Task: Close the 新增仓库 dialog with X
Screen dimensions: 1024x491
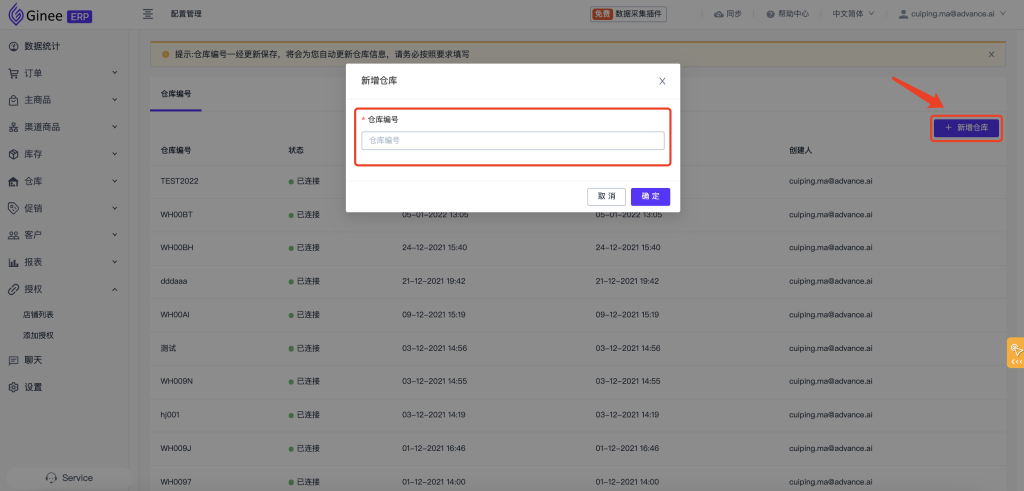Action: pos(662,82)
